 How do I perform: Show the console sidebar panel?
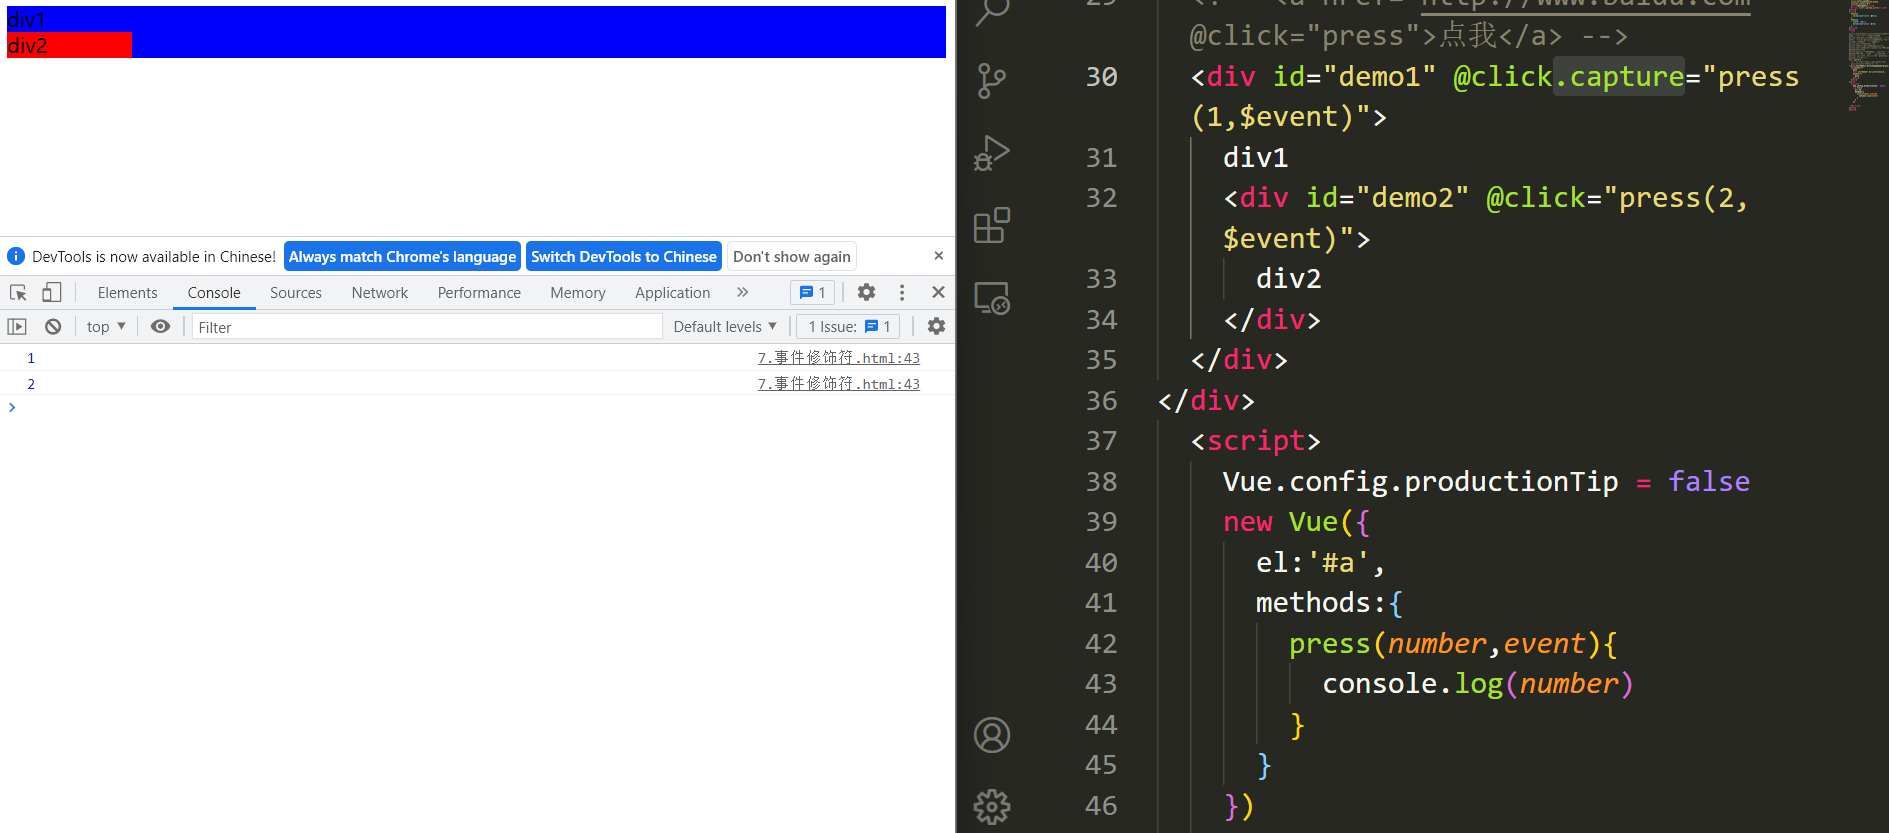17,326
